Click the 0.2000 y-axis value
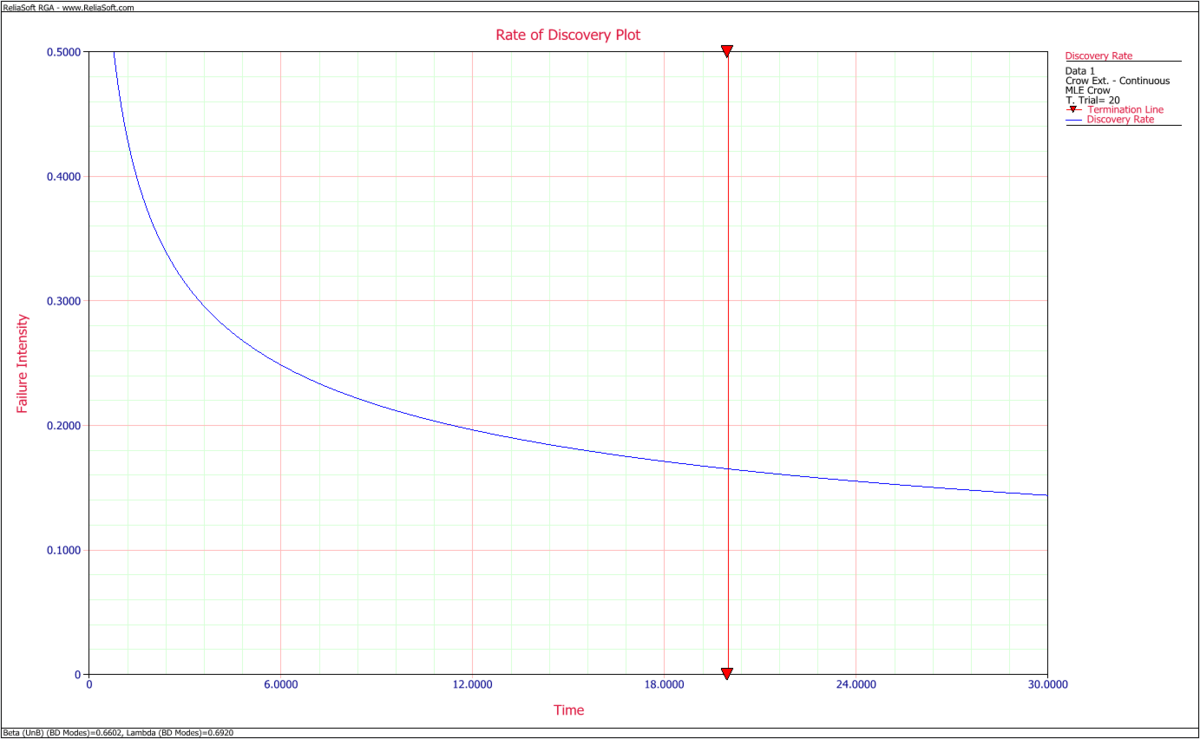The image size is (1200, 739). pos(63,426)
